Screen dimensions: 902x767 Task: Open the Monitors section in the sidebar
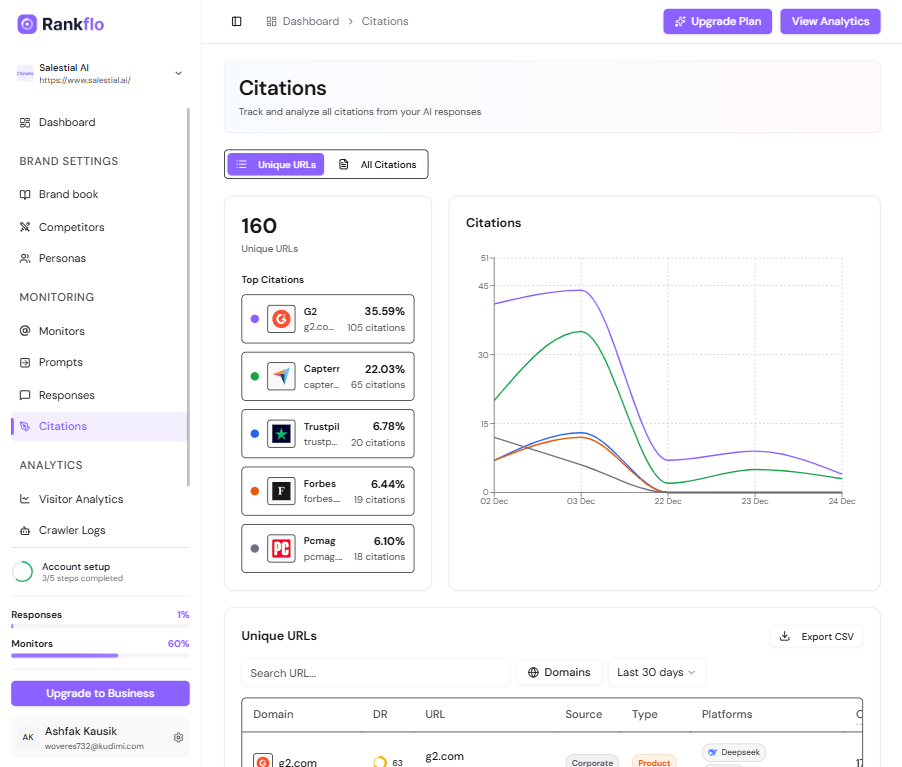[x=60, y=330]
